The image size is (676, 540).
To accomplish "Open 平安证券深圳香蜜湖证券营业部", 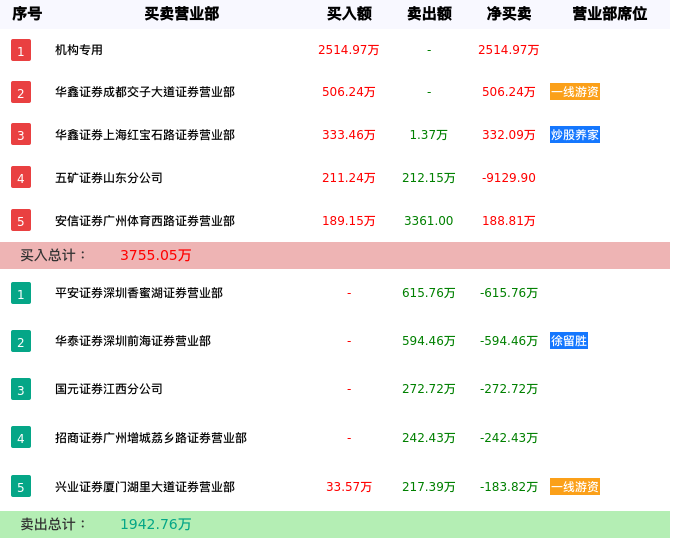I will [x=139, y=293].
